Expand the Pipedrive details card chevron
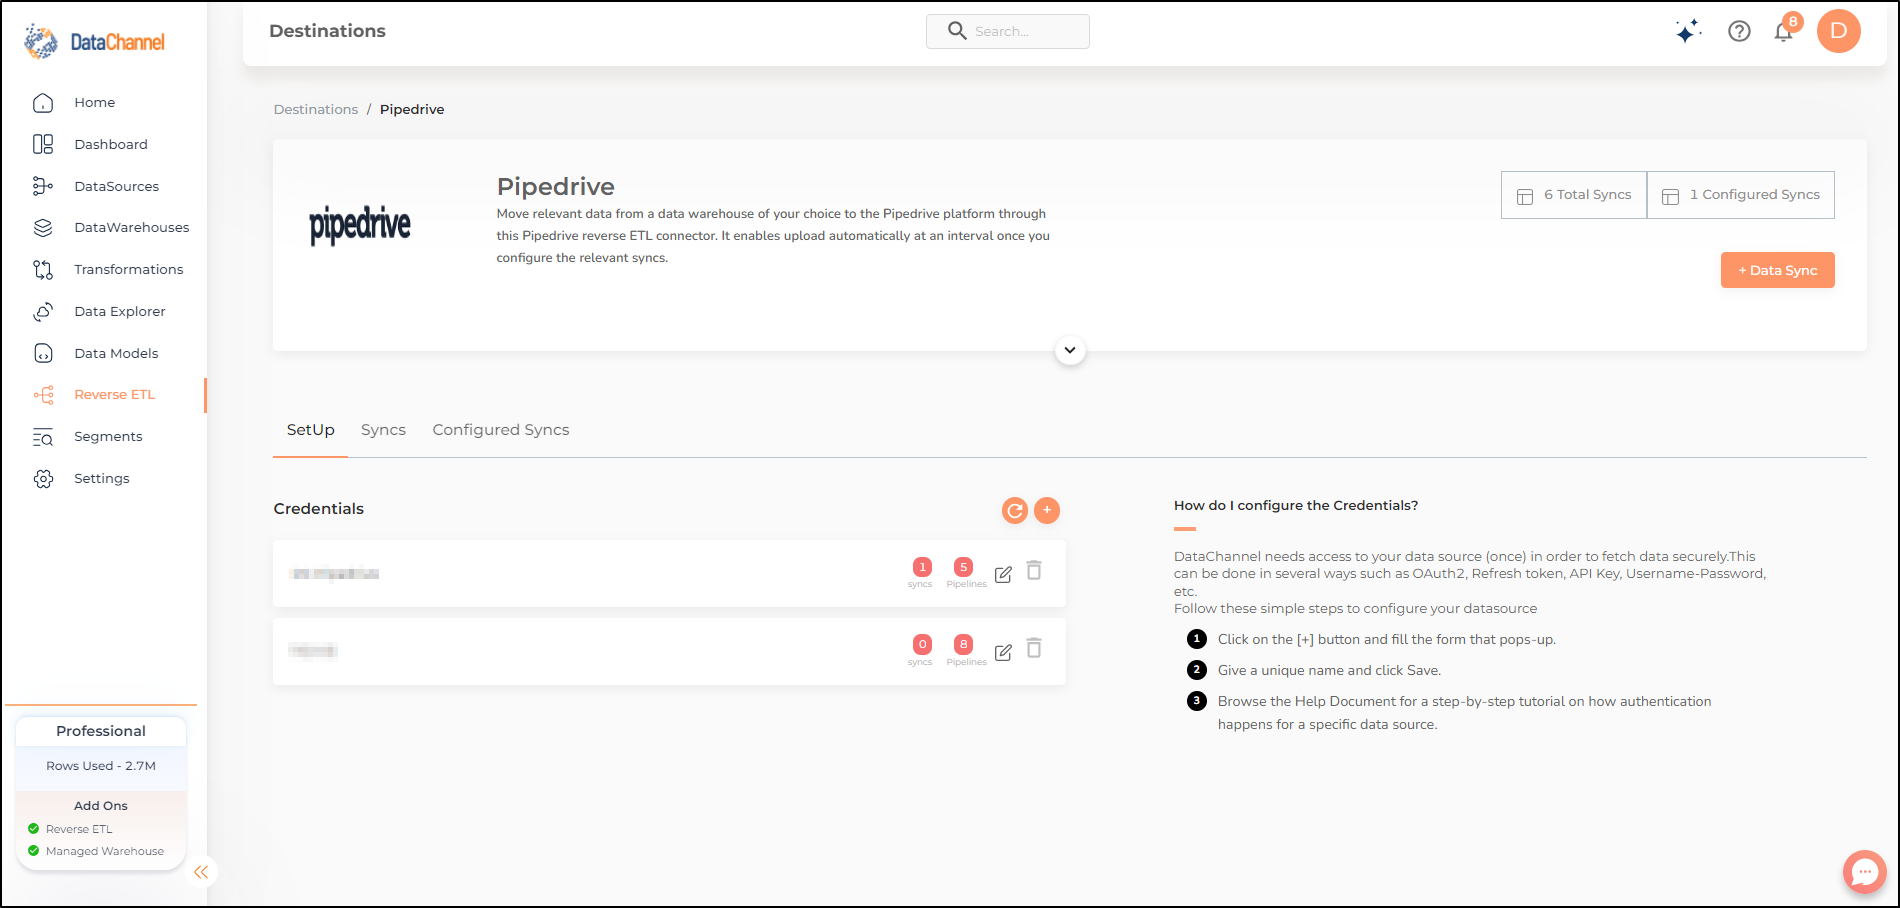The image size is (1900, 908). click(x=1070, y=350)
